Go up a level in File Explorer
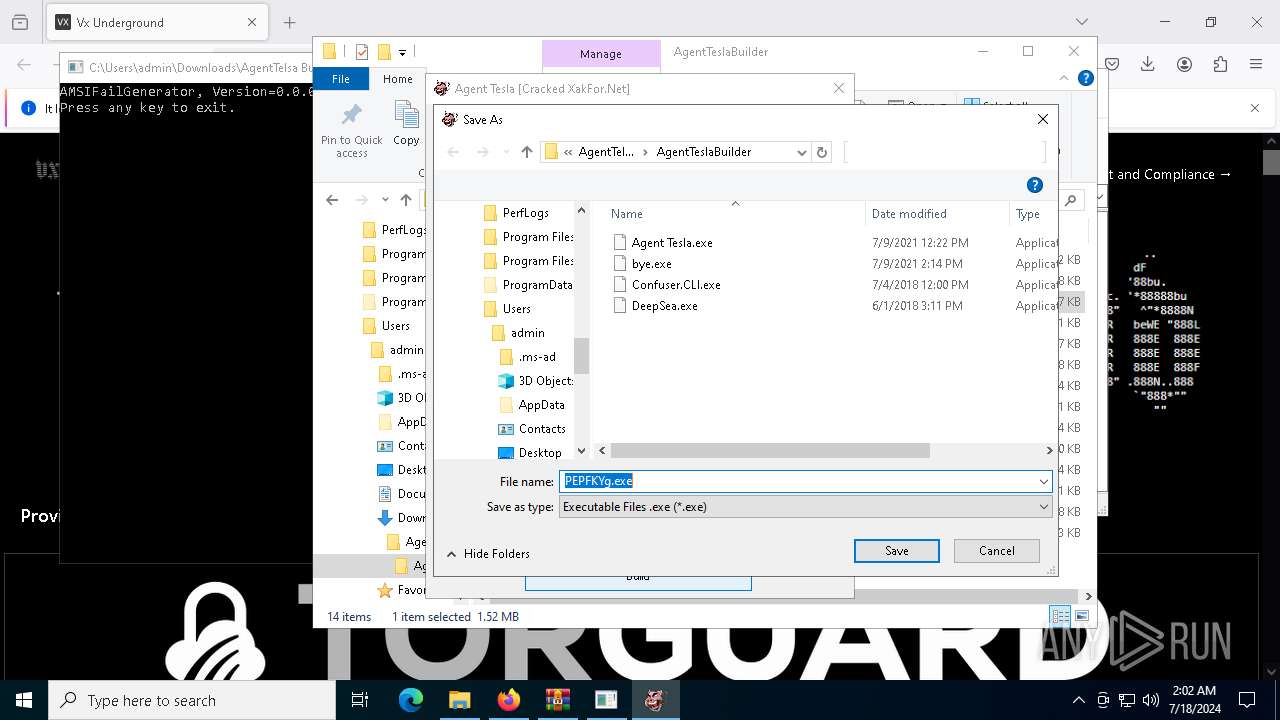 pyautogui.click(x=406, y=200)
